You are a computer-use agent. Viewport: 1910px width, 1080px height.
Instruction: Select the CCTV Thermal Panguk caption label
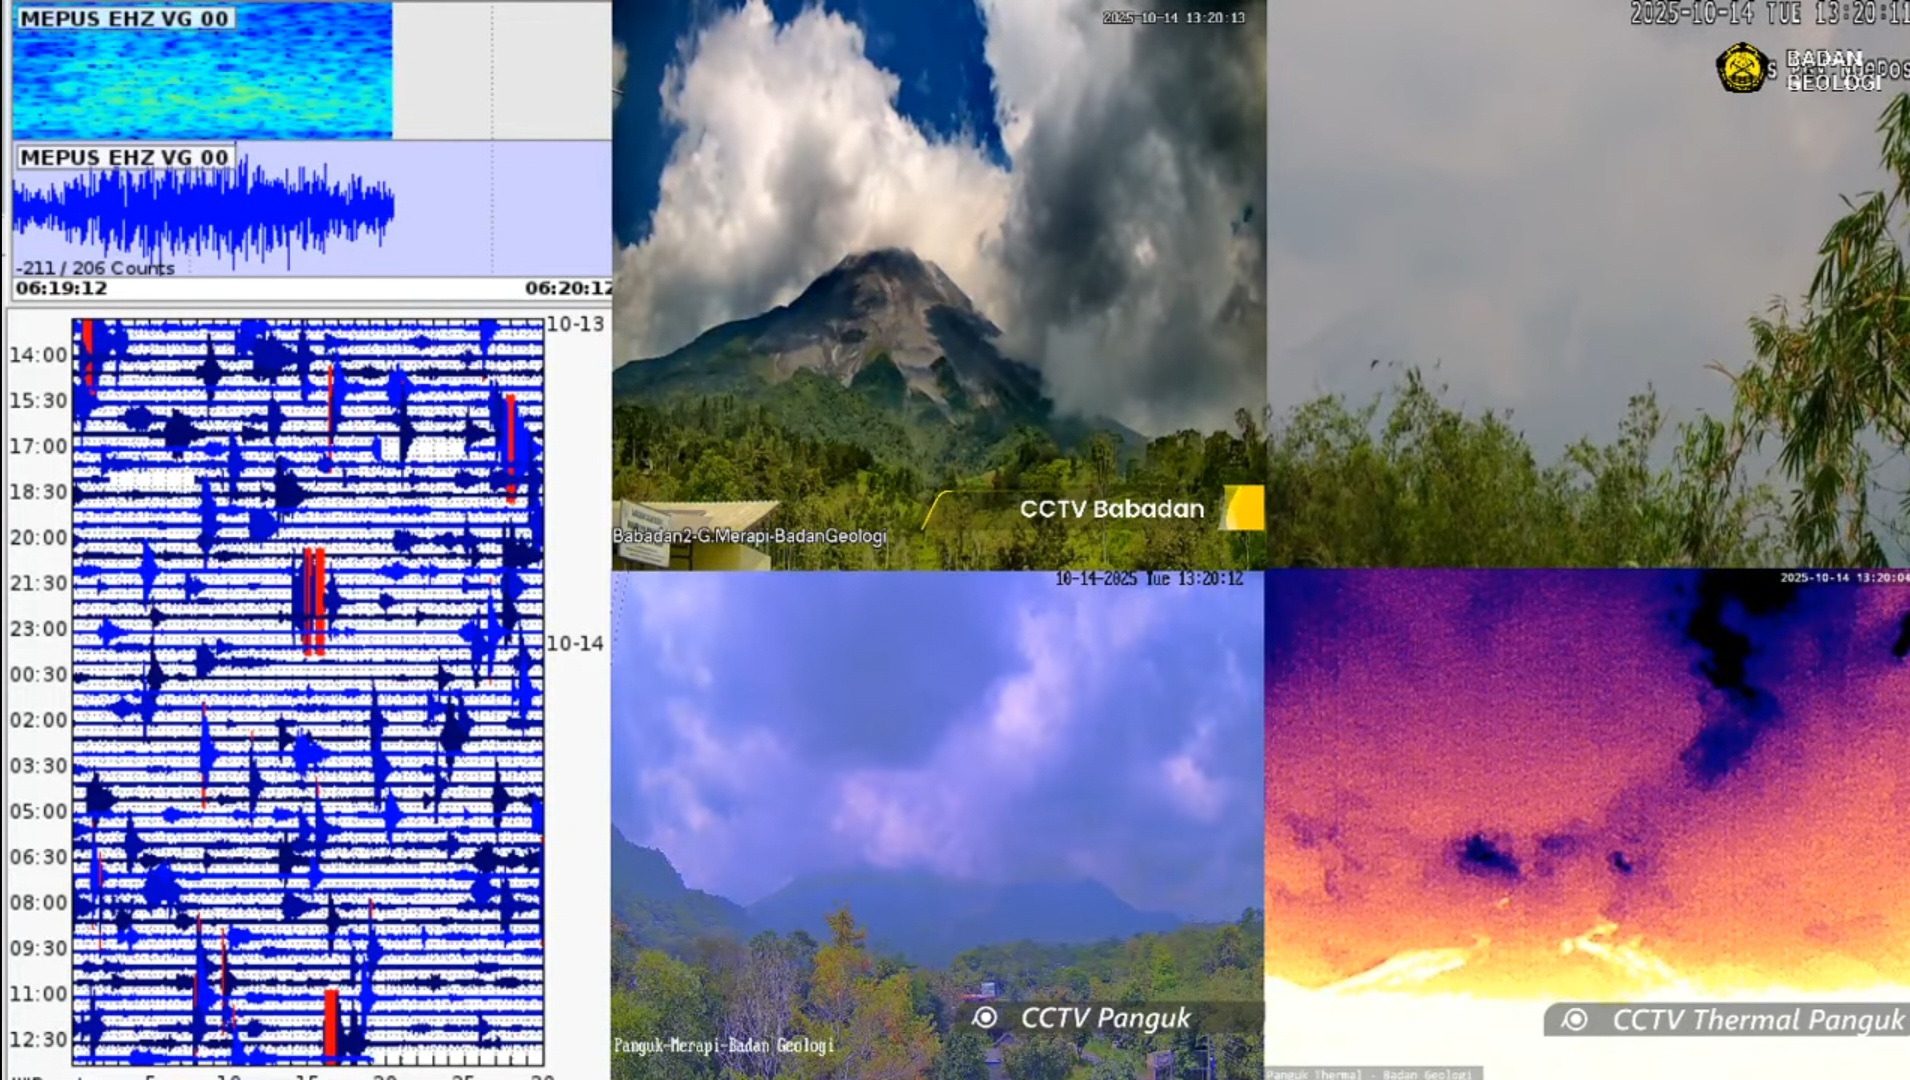pos(1757,1020)
